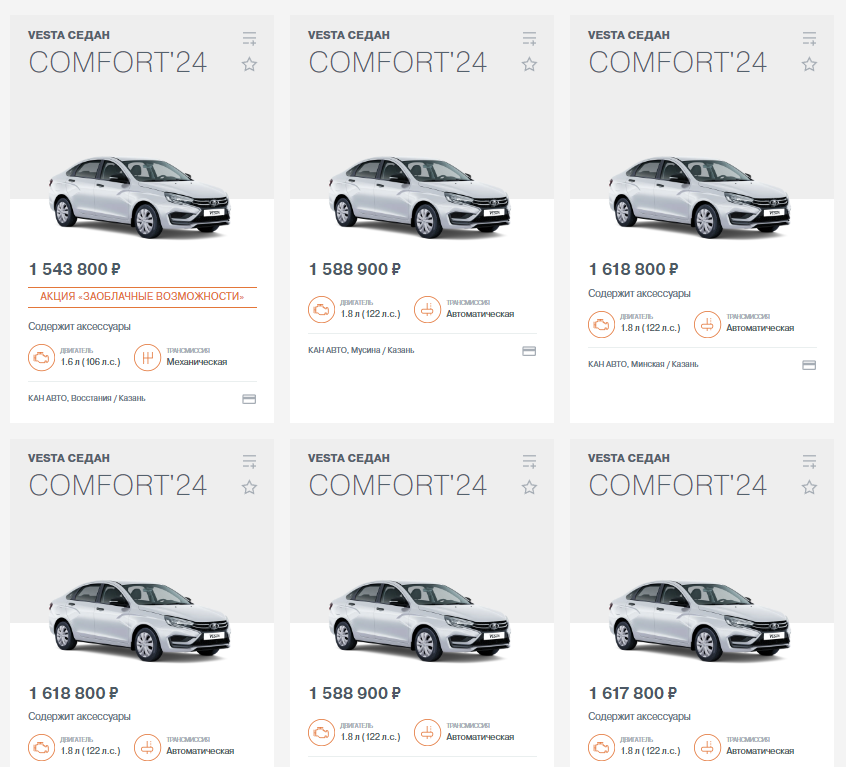
Task: Click transmission icon on bottom-row 1 588 900 ₽ card
Action: tap(427, 732)
